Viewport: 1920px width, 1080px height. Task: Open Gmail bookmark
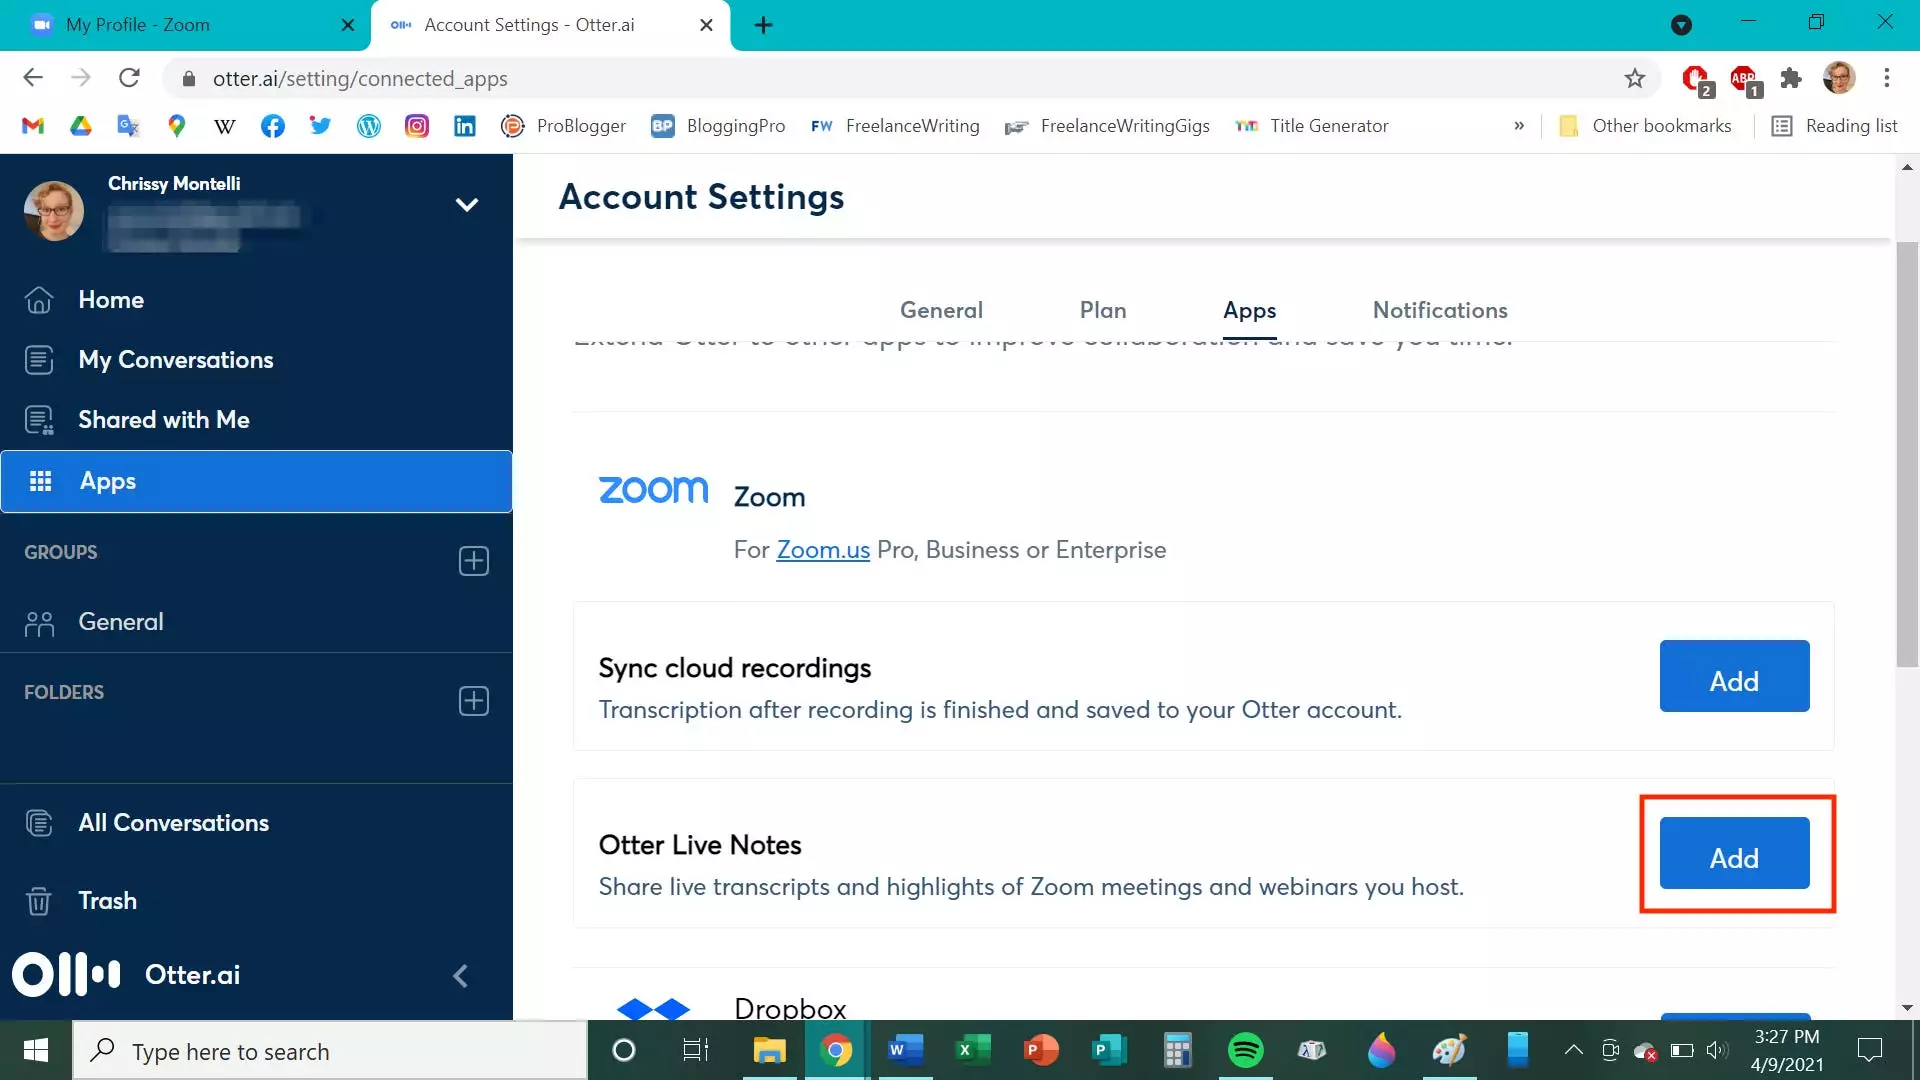pos(33,126)
